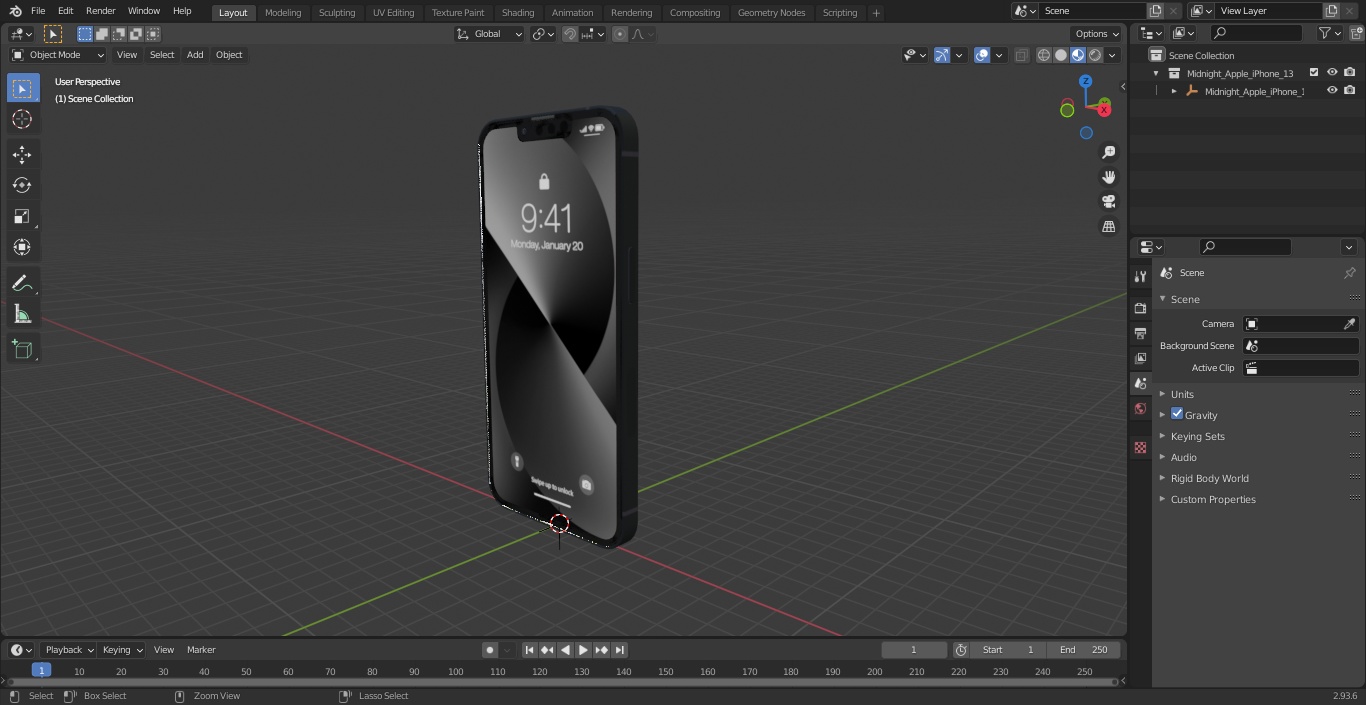
Task: Toggle X-ray mode button
Action: [1021, 55]
